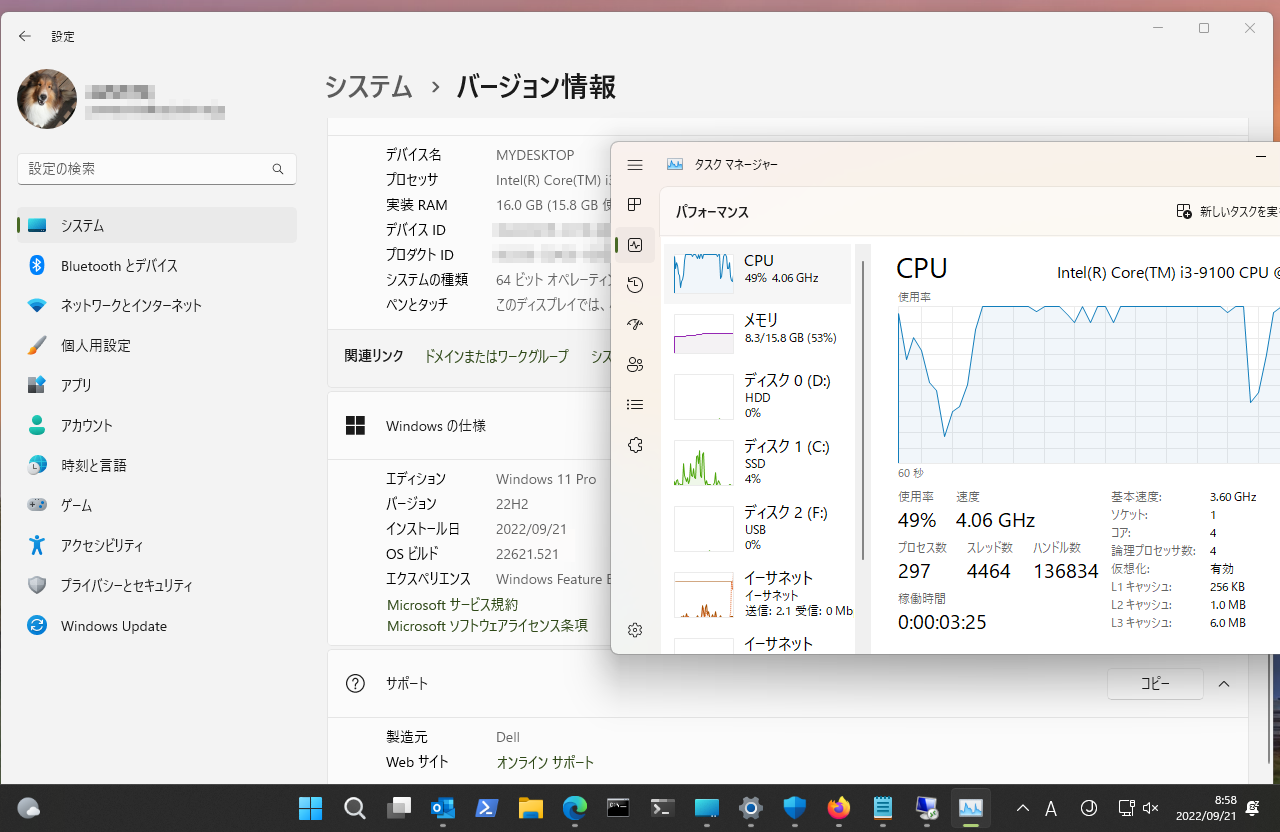Select the メモリ performance graph item
The image size is (1280, 832).
coord(757,332)
